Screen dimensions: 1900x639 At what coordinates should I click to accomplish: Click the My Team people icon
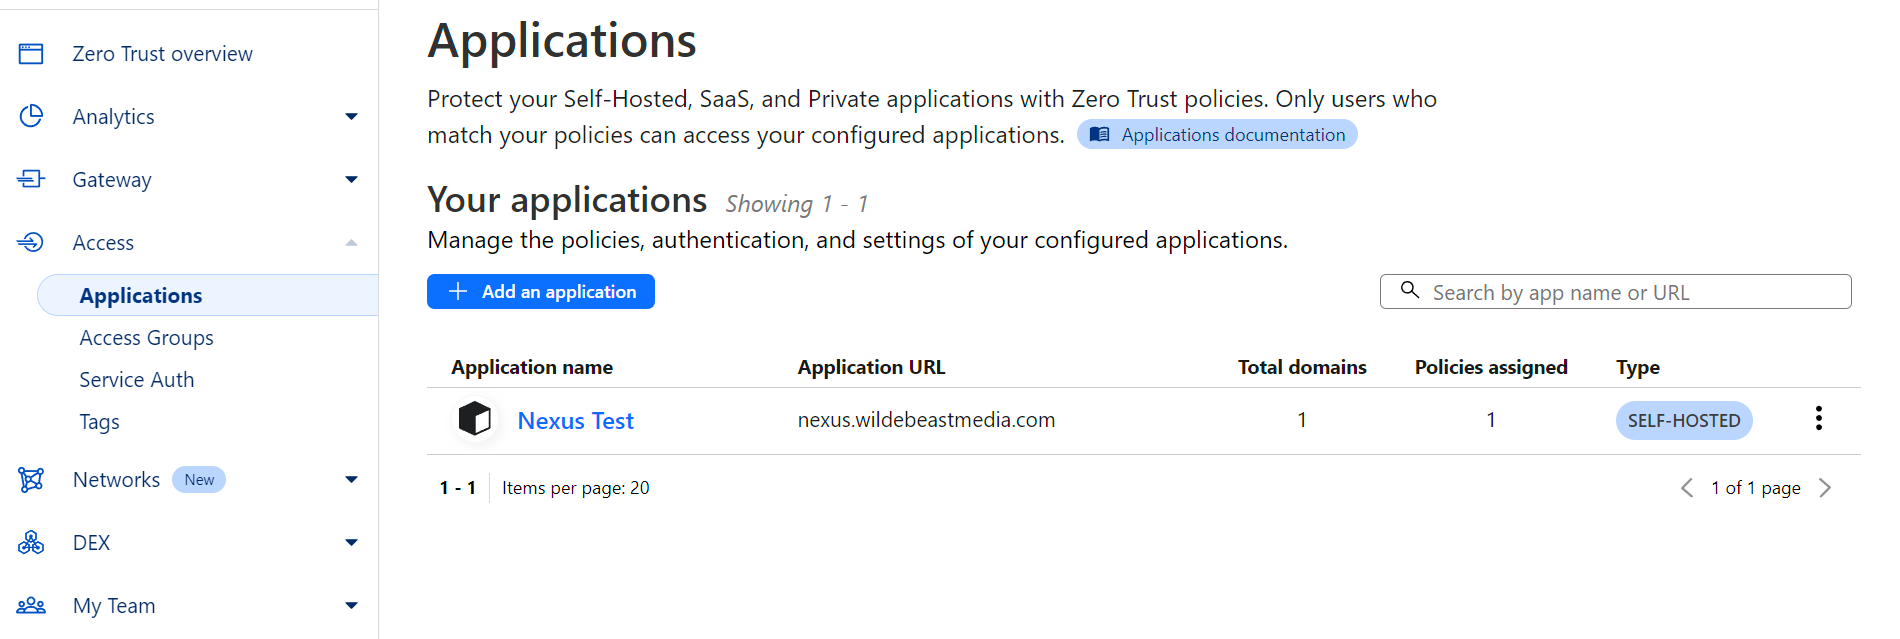[x=31, y=605]
